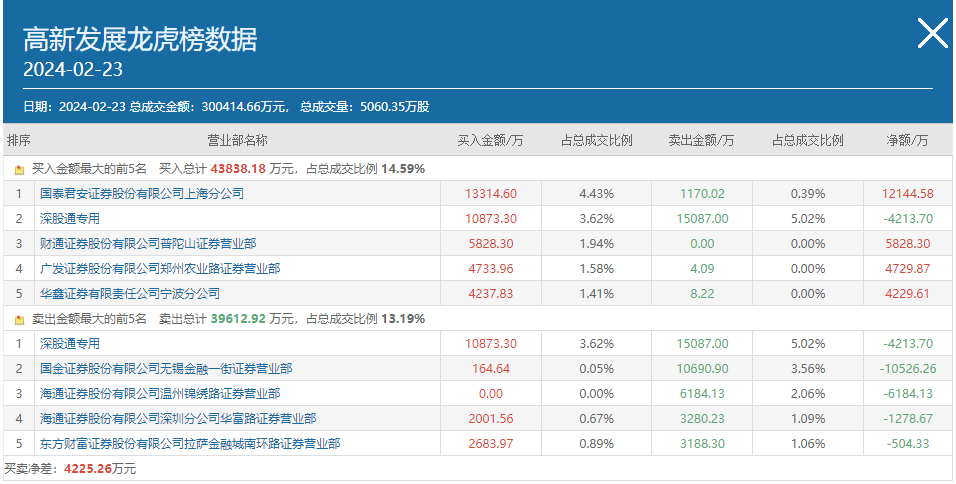
Task: Select buy amount 2001.56
Action: (x=491, y=419)
